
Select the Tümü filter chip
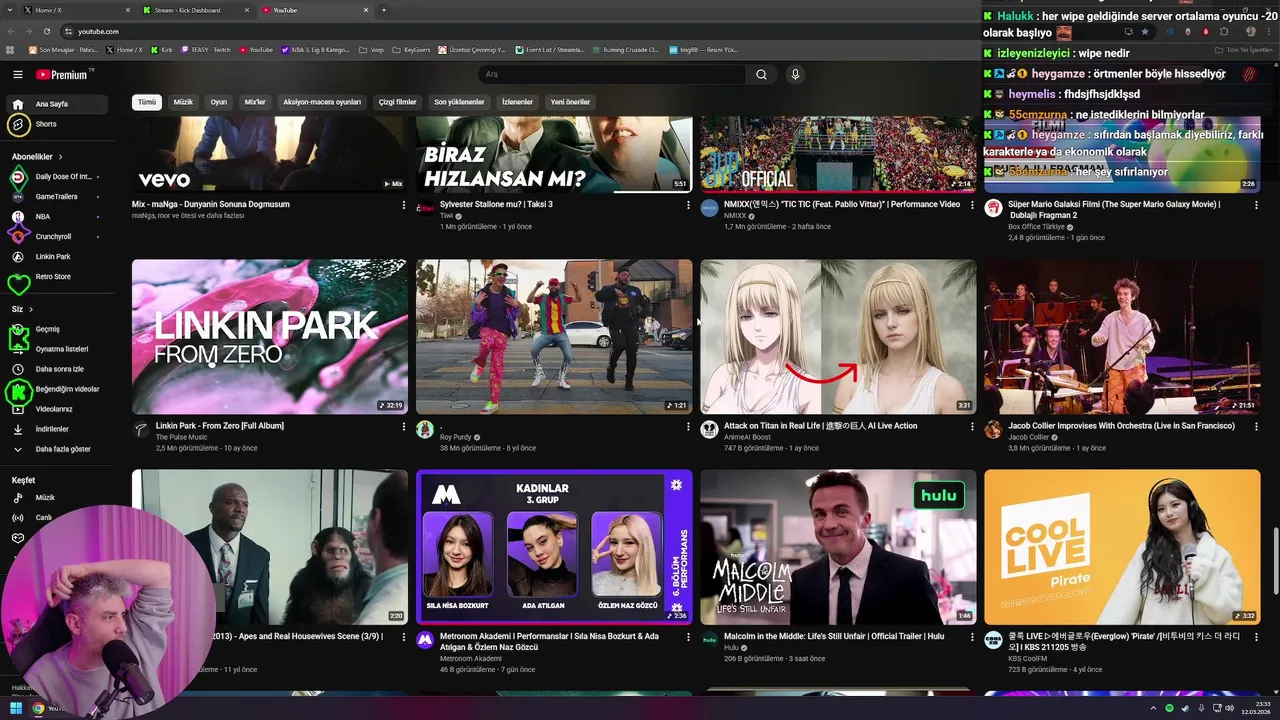147,102
